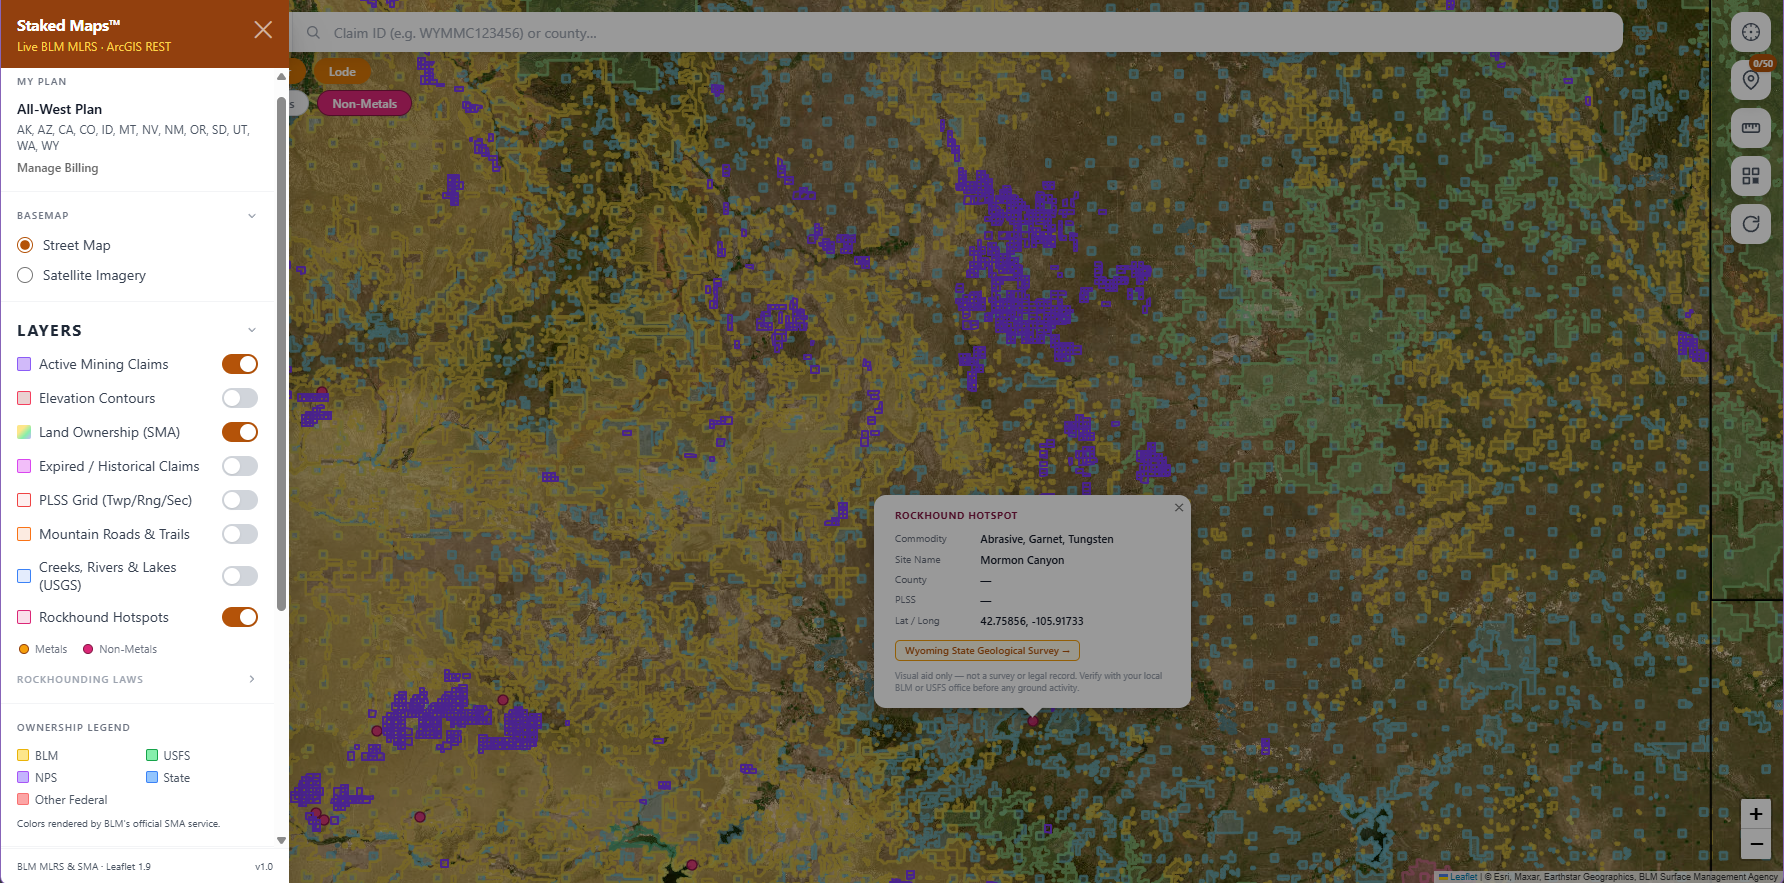
Task: Open the Manage Billing link
Action: (x=58, y=168)
